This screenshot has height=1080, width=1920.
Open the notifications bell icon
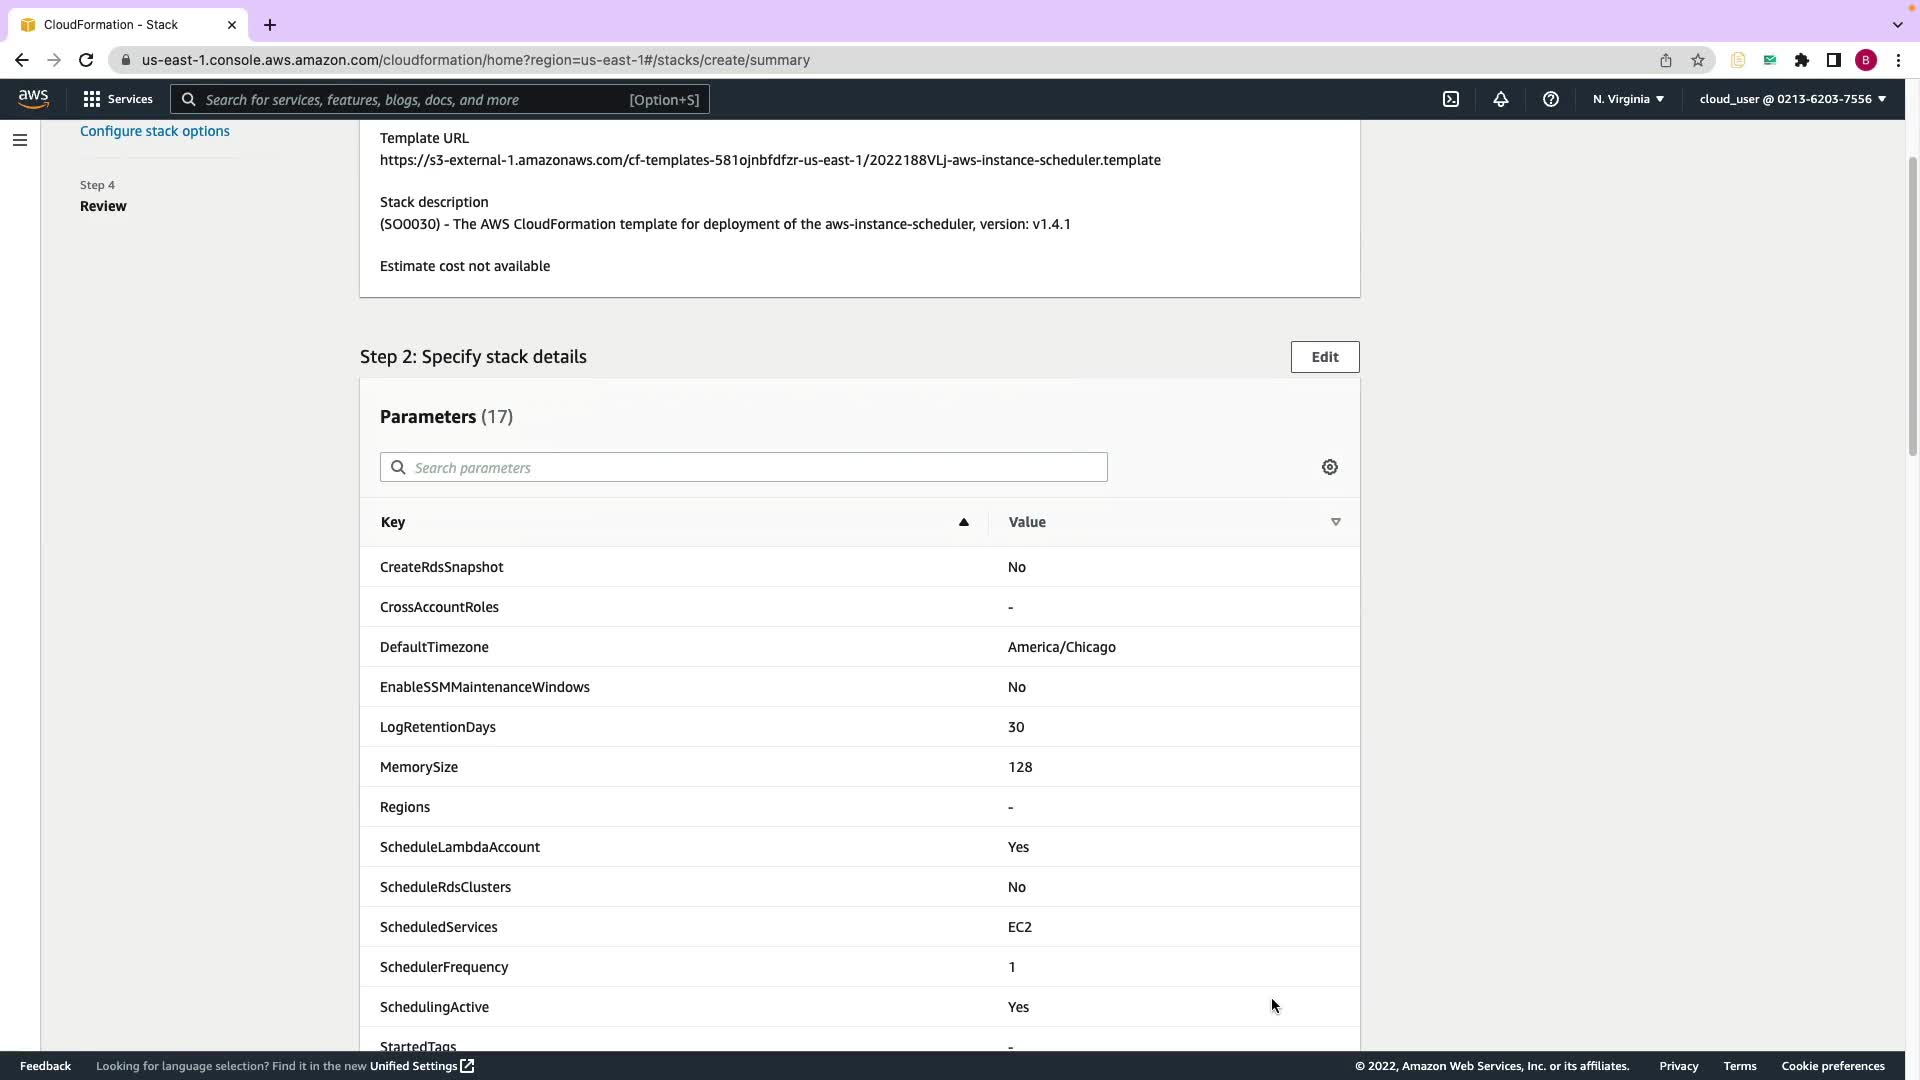1501,99
